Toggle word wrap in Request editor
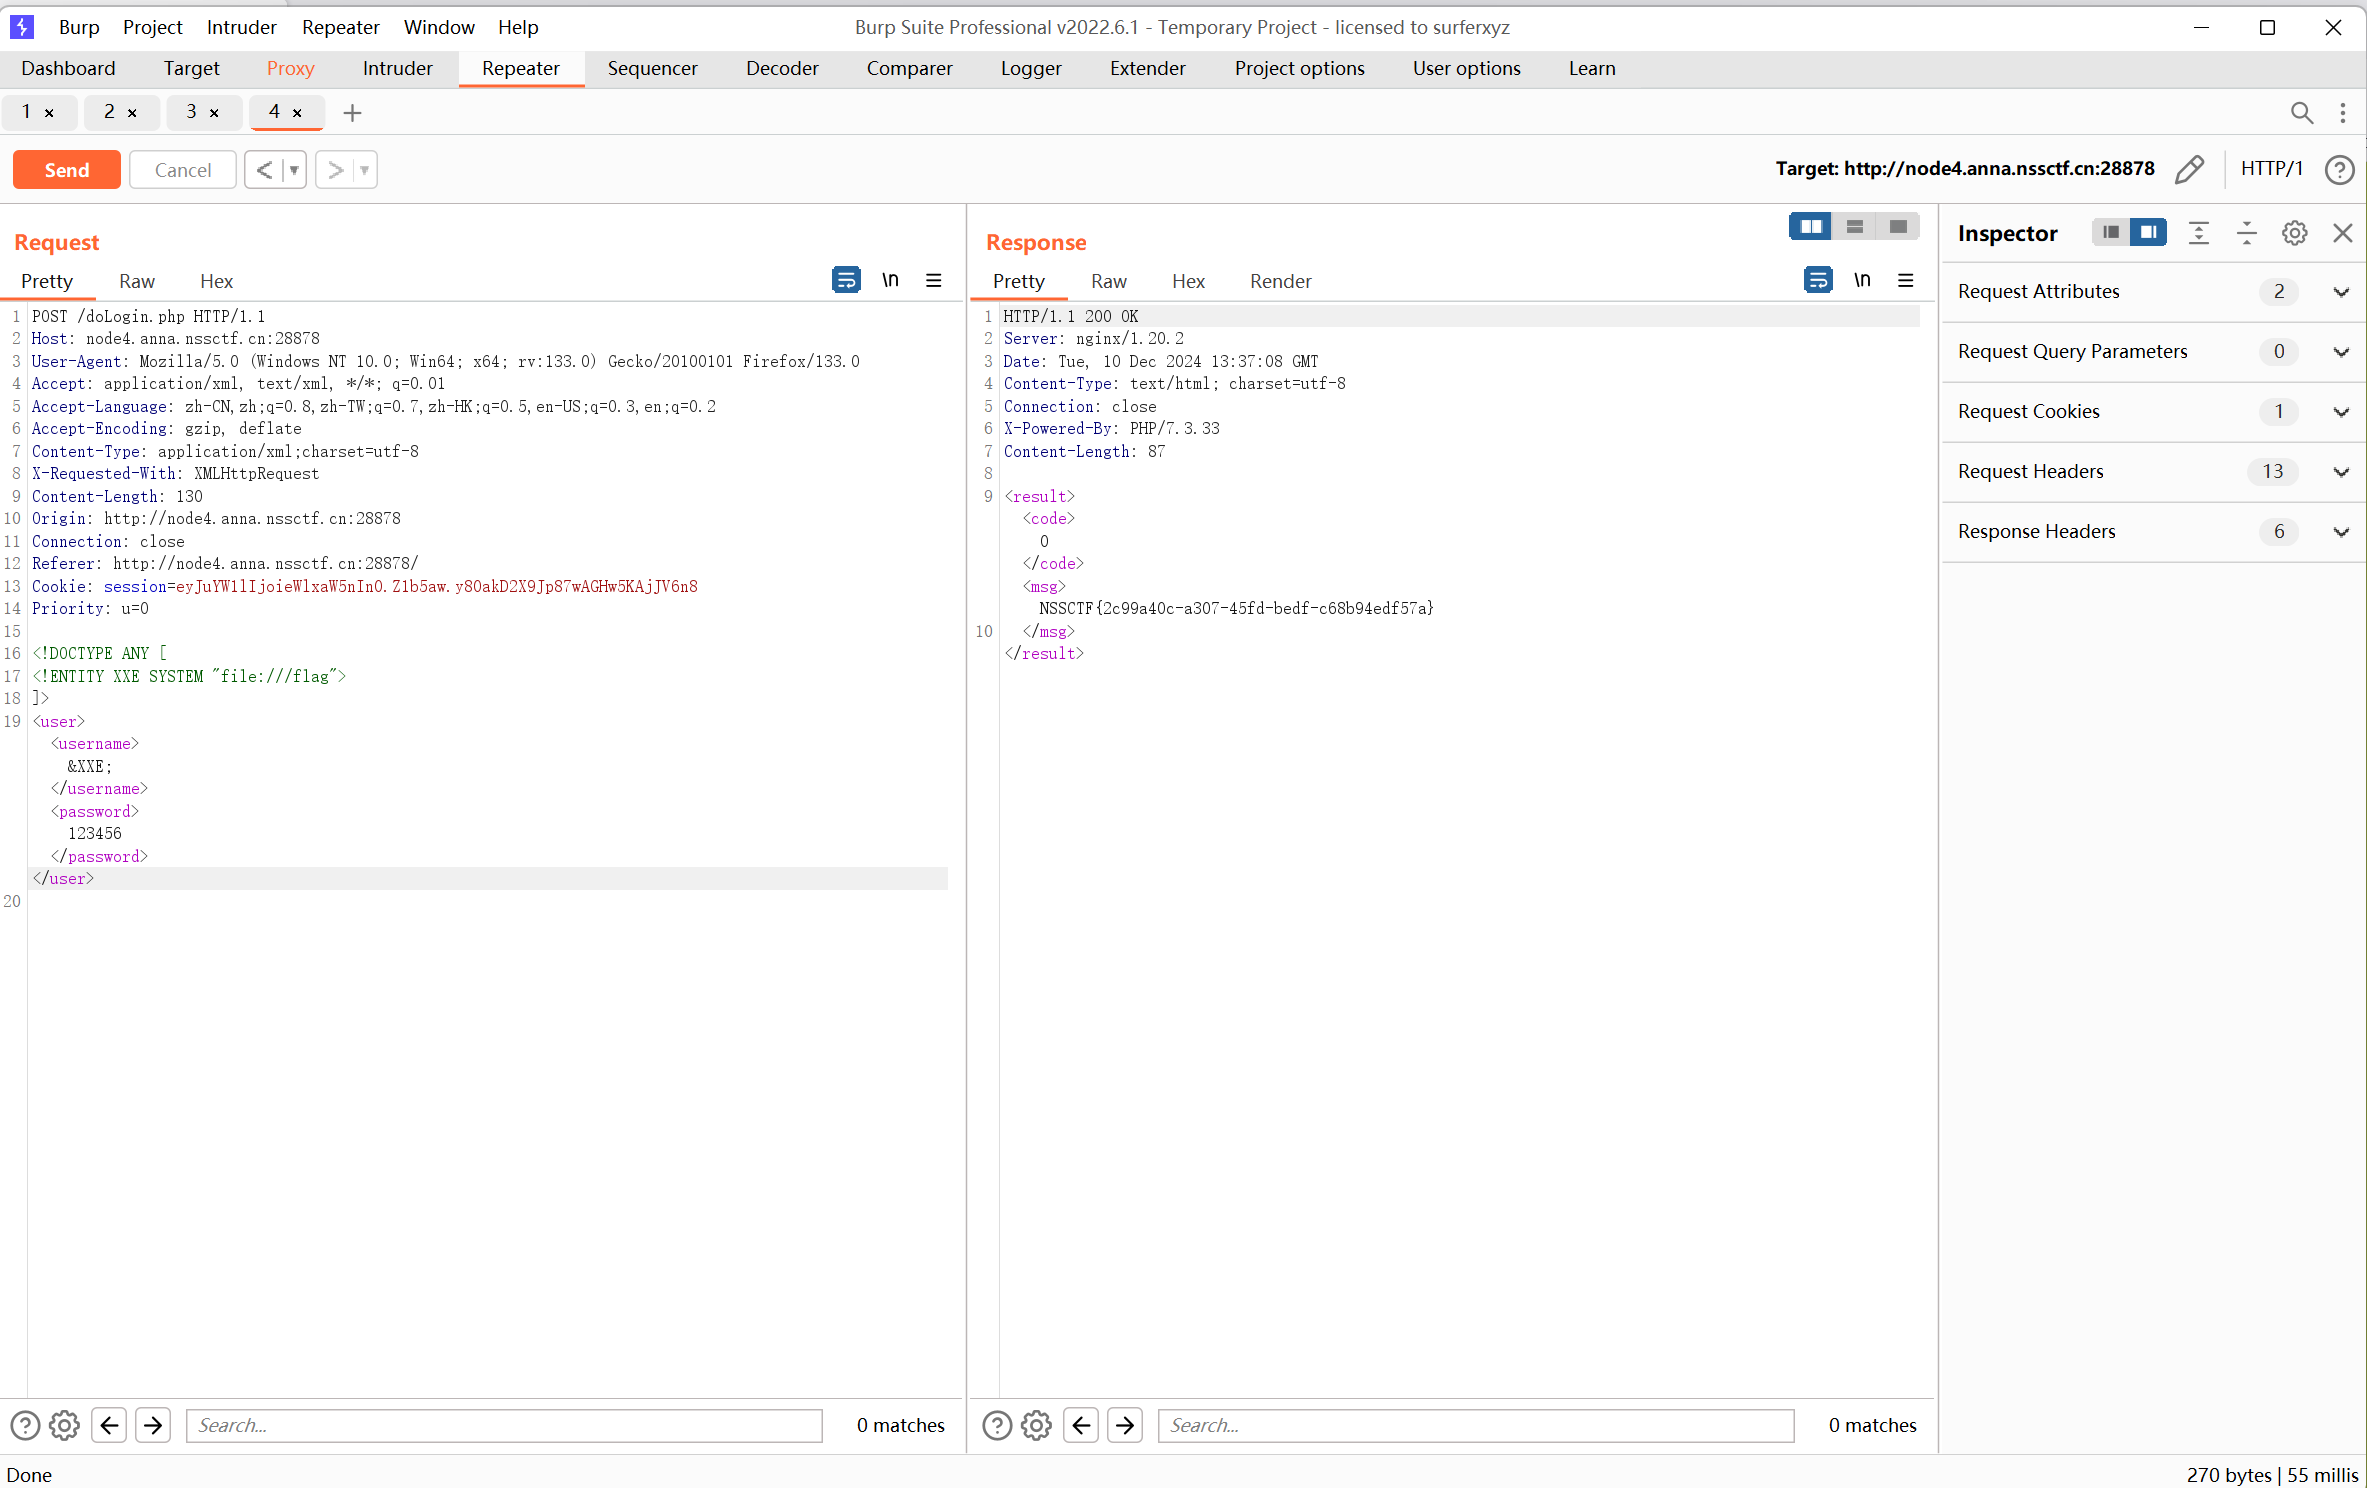Screen dimensions: 2367x1488 (846, 280)
